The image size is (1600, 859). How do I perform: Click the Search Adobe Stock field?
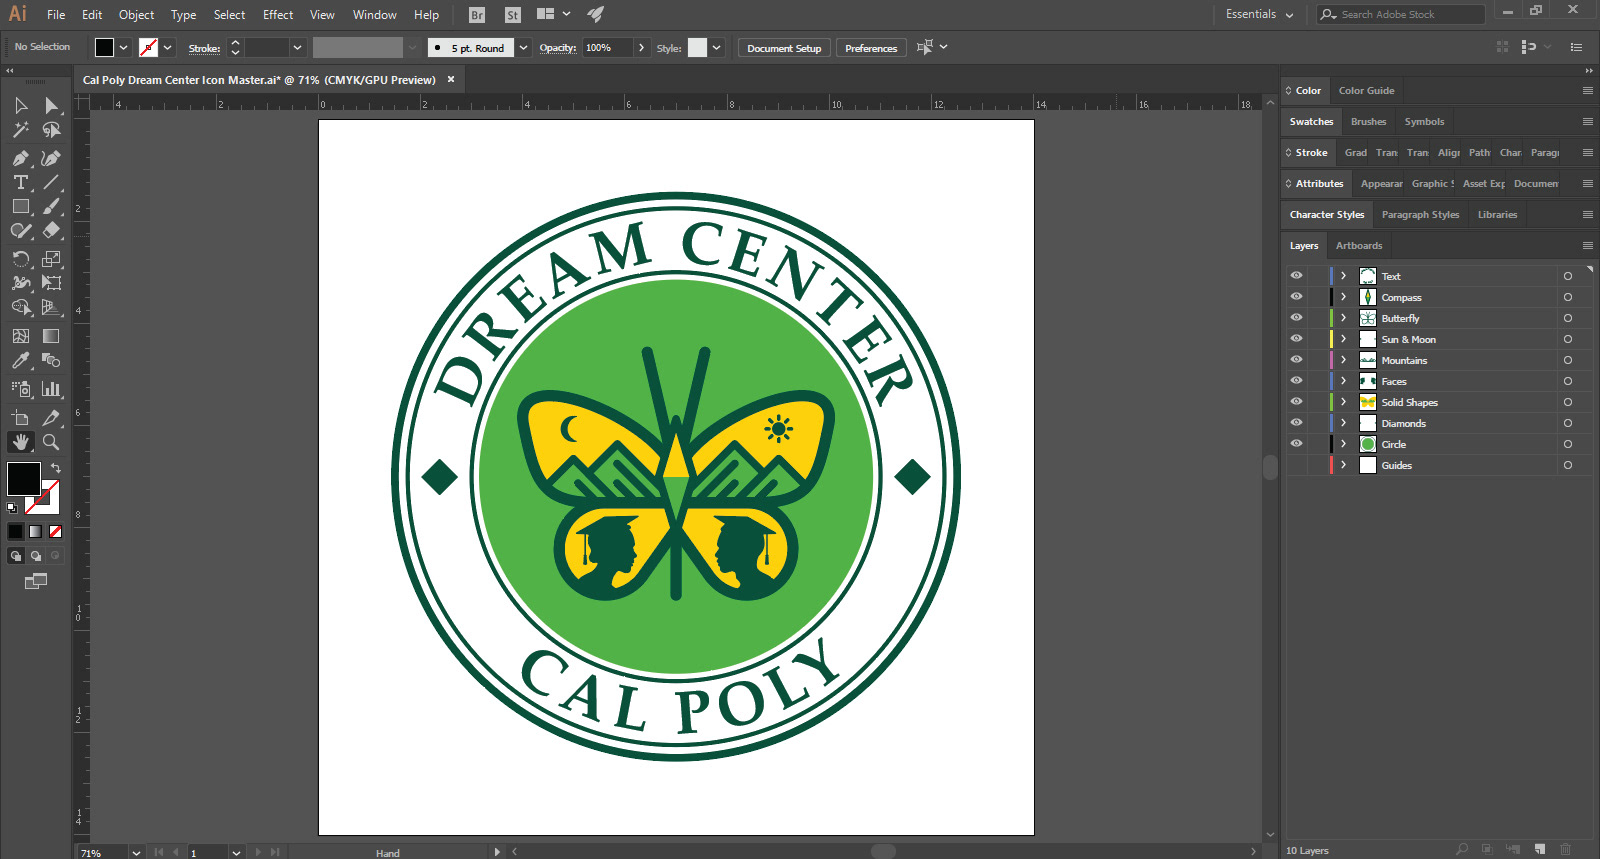[1400, 14]
